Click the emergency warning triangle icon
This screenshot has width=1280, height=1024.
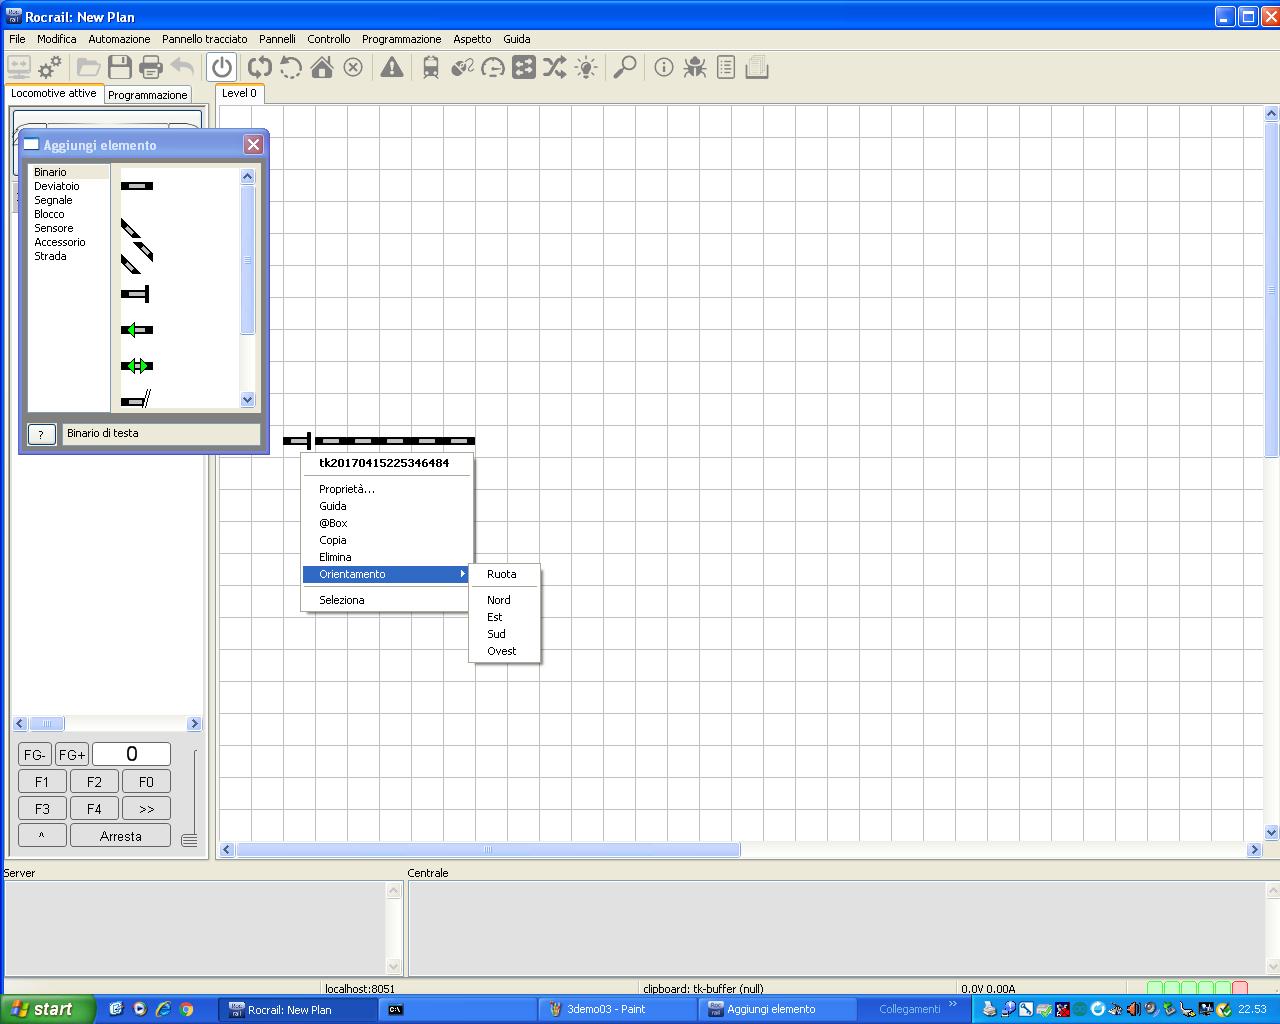coord(392,68)
